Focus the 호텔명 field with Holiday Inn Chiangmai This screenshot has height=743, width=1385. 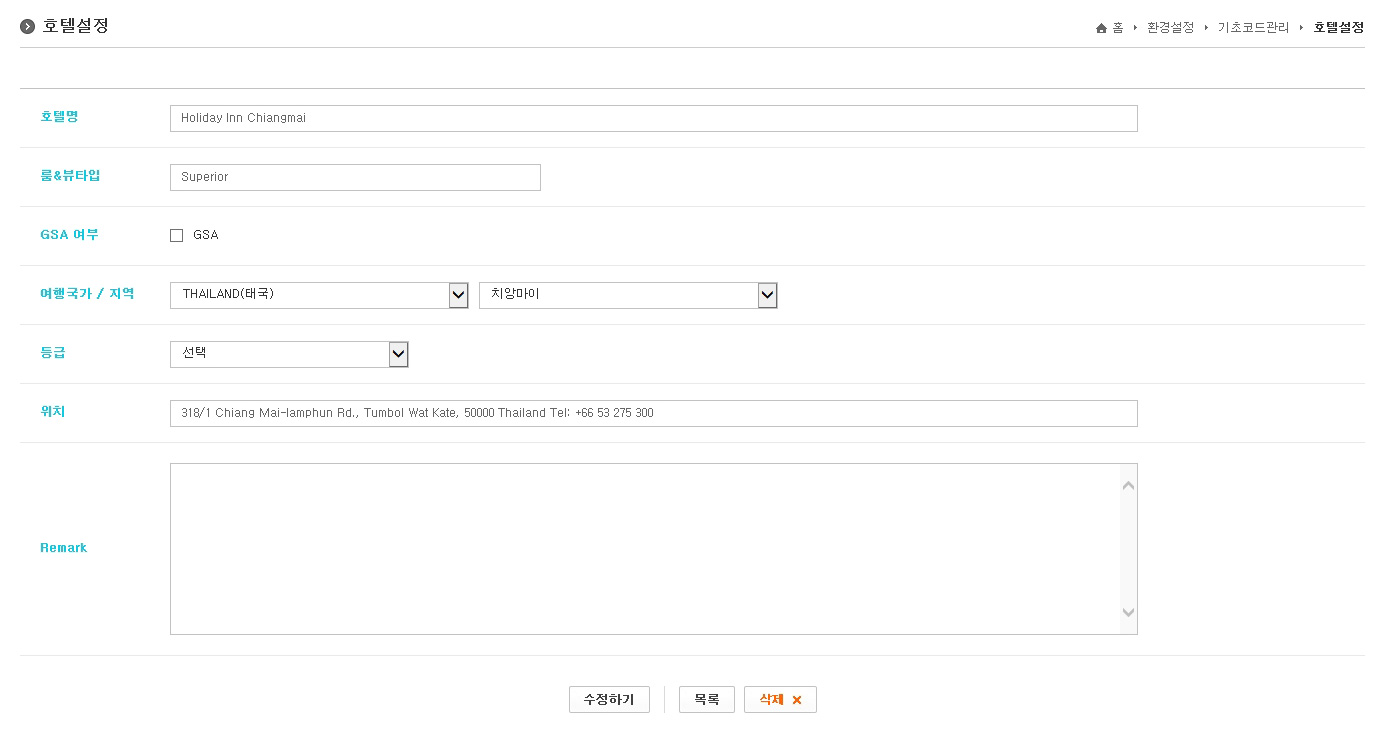click(x=653, y=118)
